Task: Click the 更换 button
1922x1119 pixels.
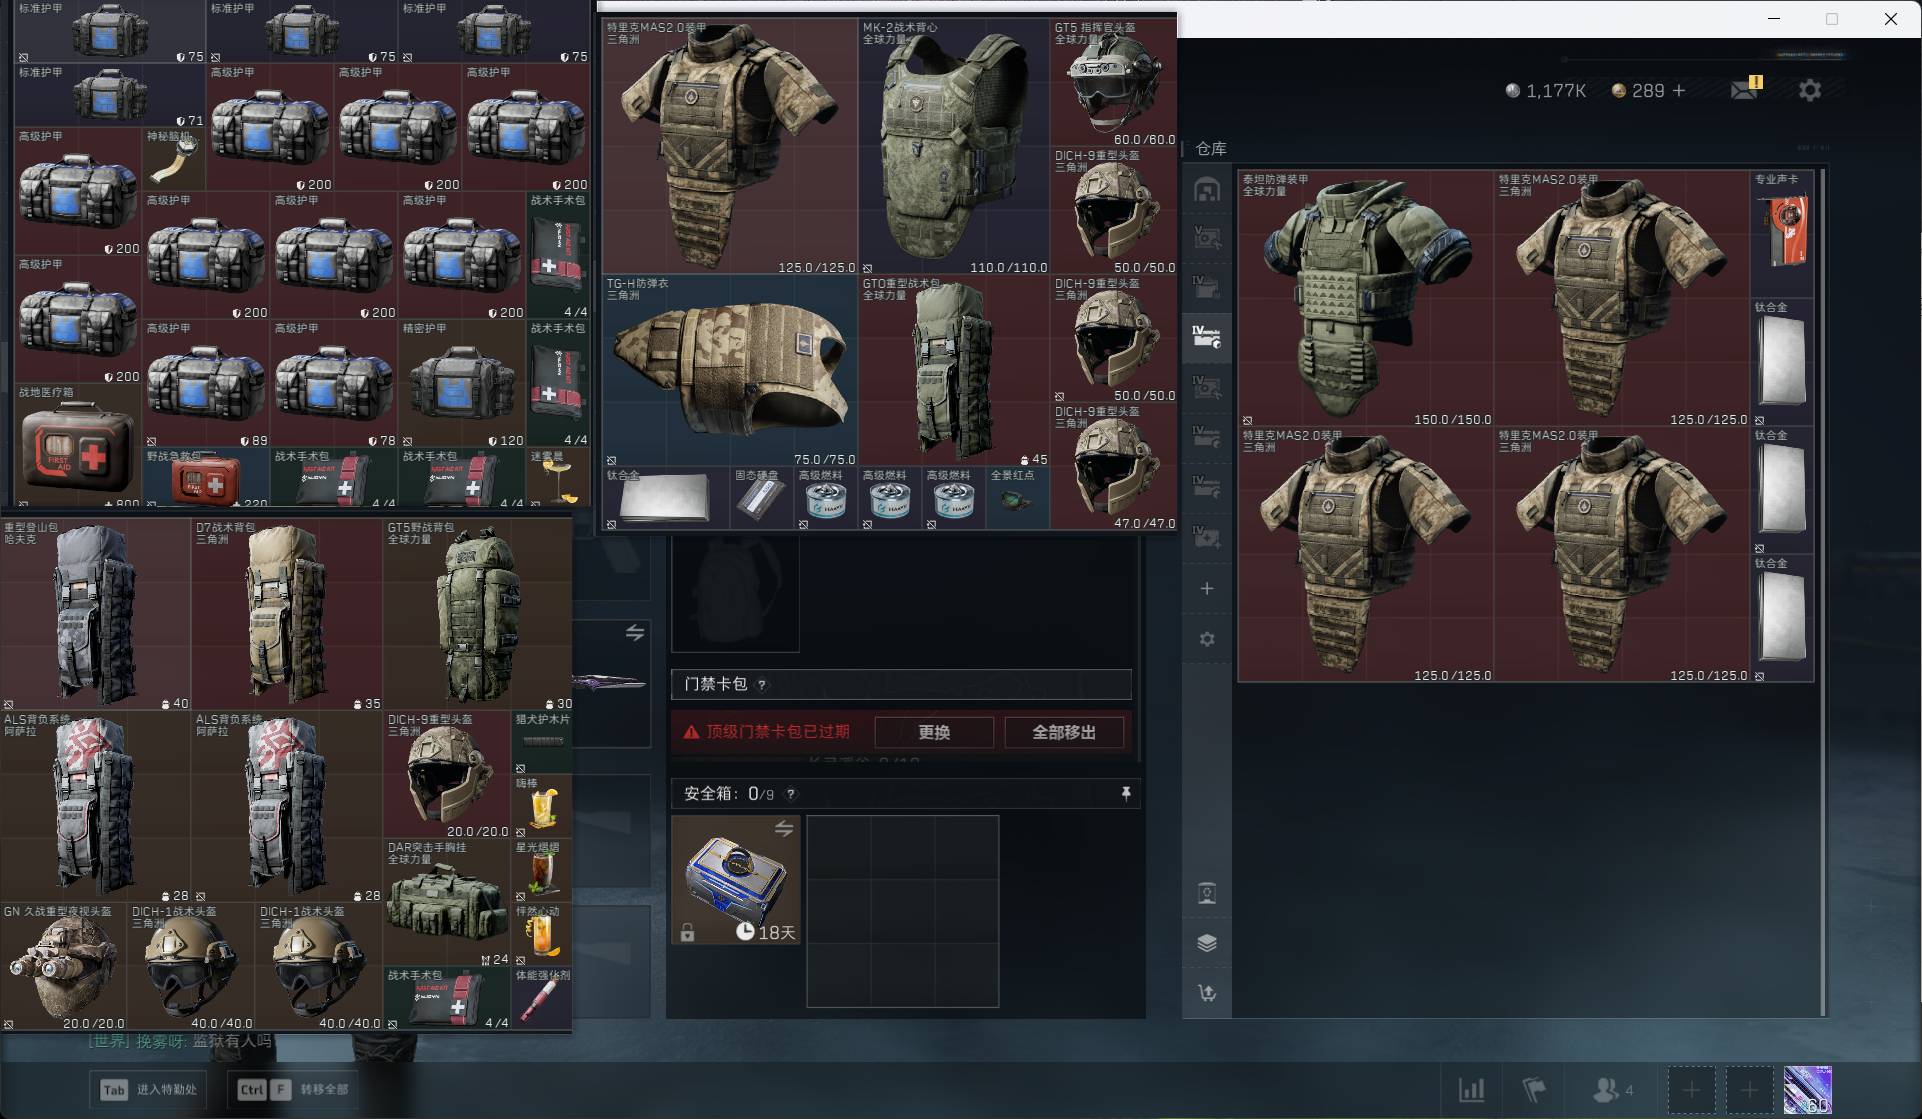Action: (934, 732)
